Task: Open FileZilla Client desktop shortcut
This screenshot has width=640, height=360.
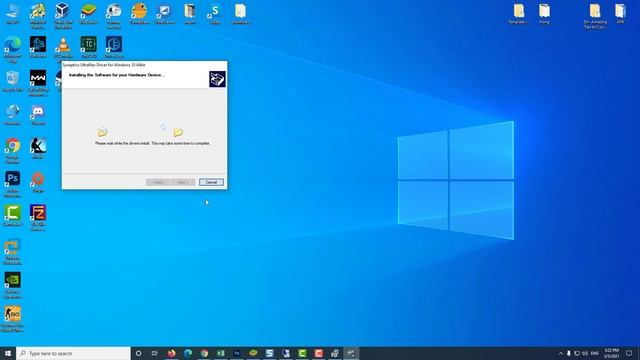Action: [x=38, y=218]
